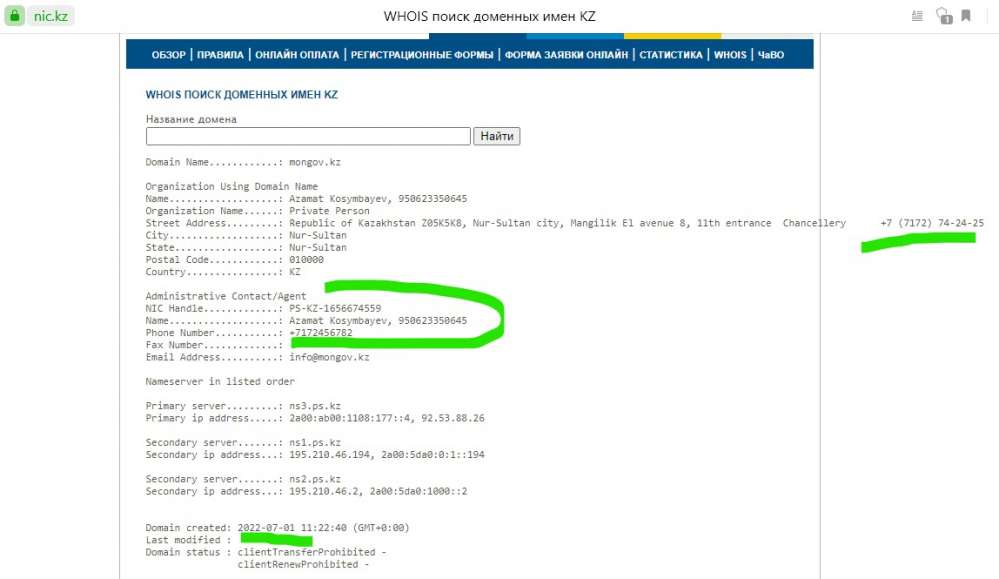Screen dimensions: 999x579
Task: Click the secondary server ns1.ps.kz
Action: pyautogui.click(x=315, y=442)
